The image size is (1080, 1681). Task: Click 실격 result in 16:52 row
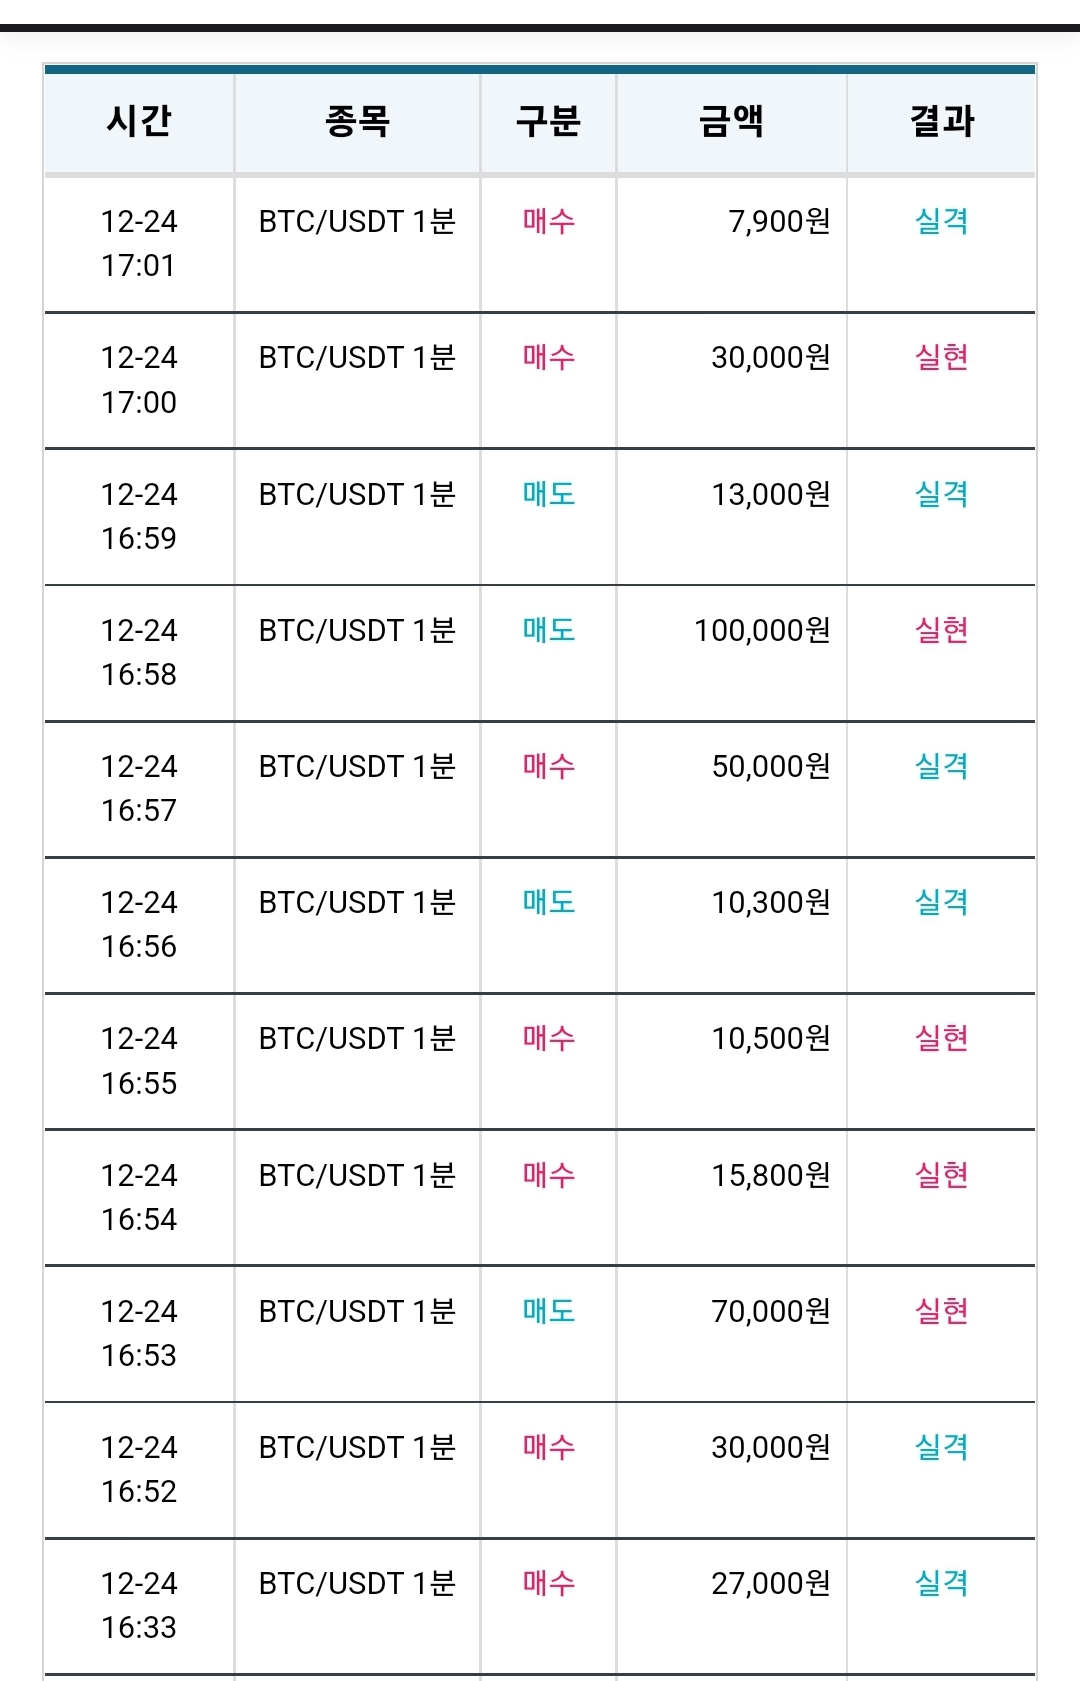941,1447
